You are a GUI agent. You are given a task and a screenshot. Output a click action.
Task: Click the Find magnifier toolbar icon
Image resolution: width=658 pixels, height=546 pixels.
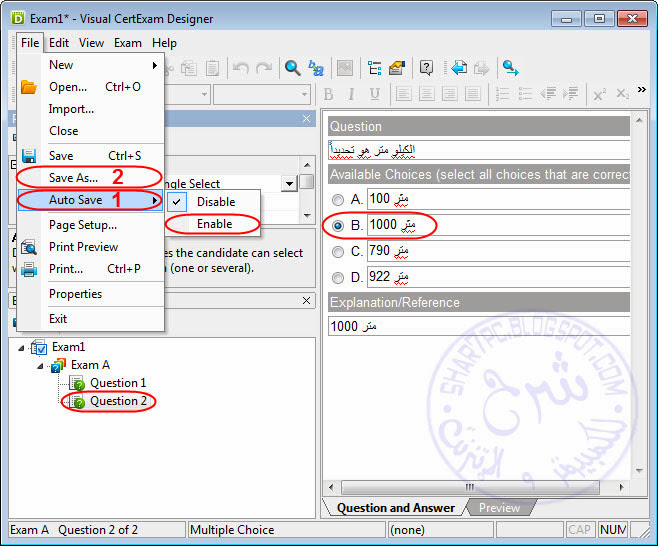coord(292,68)
